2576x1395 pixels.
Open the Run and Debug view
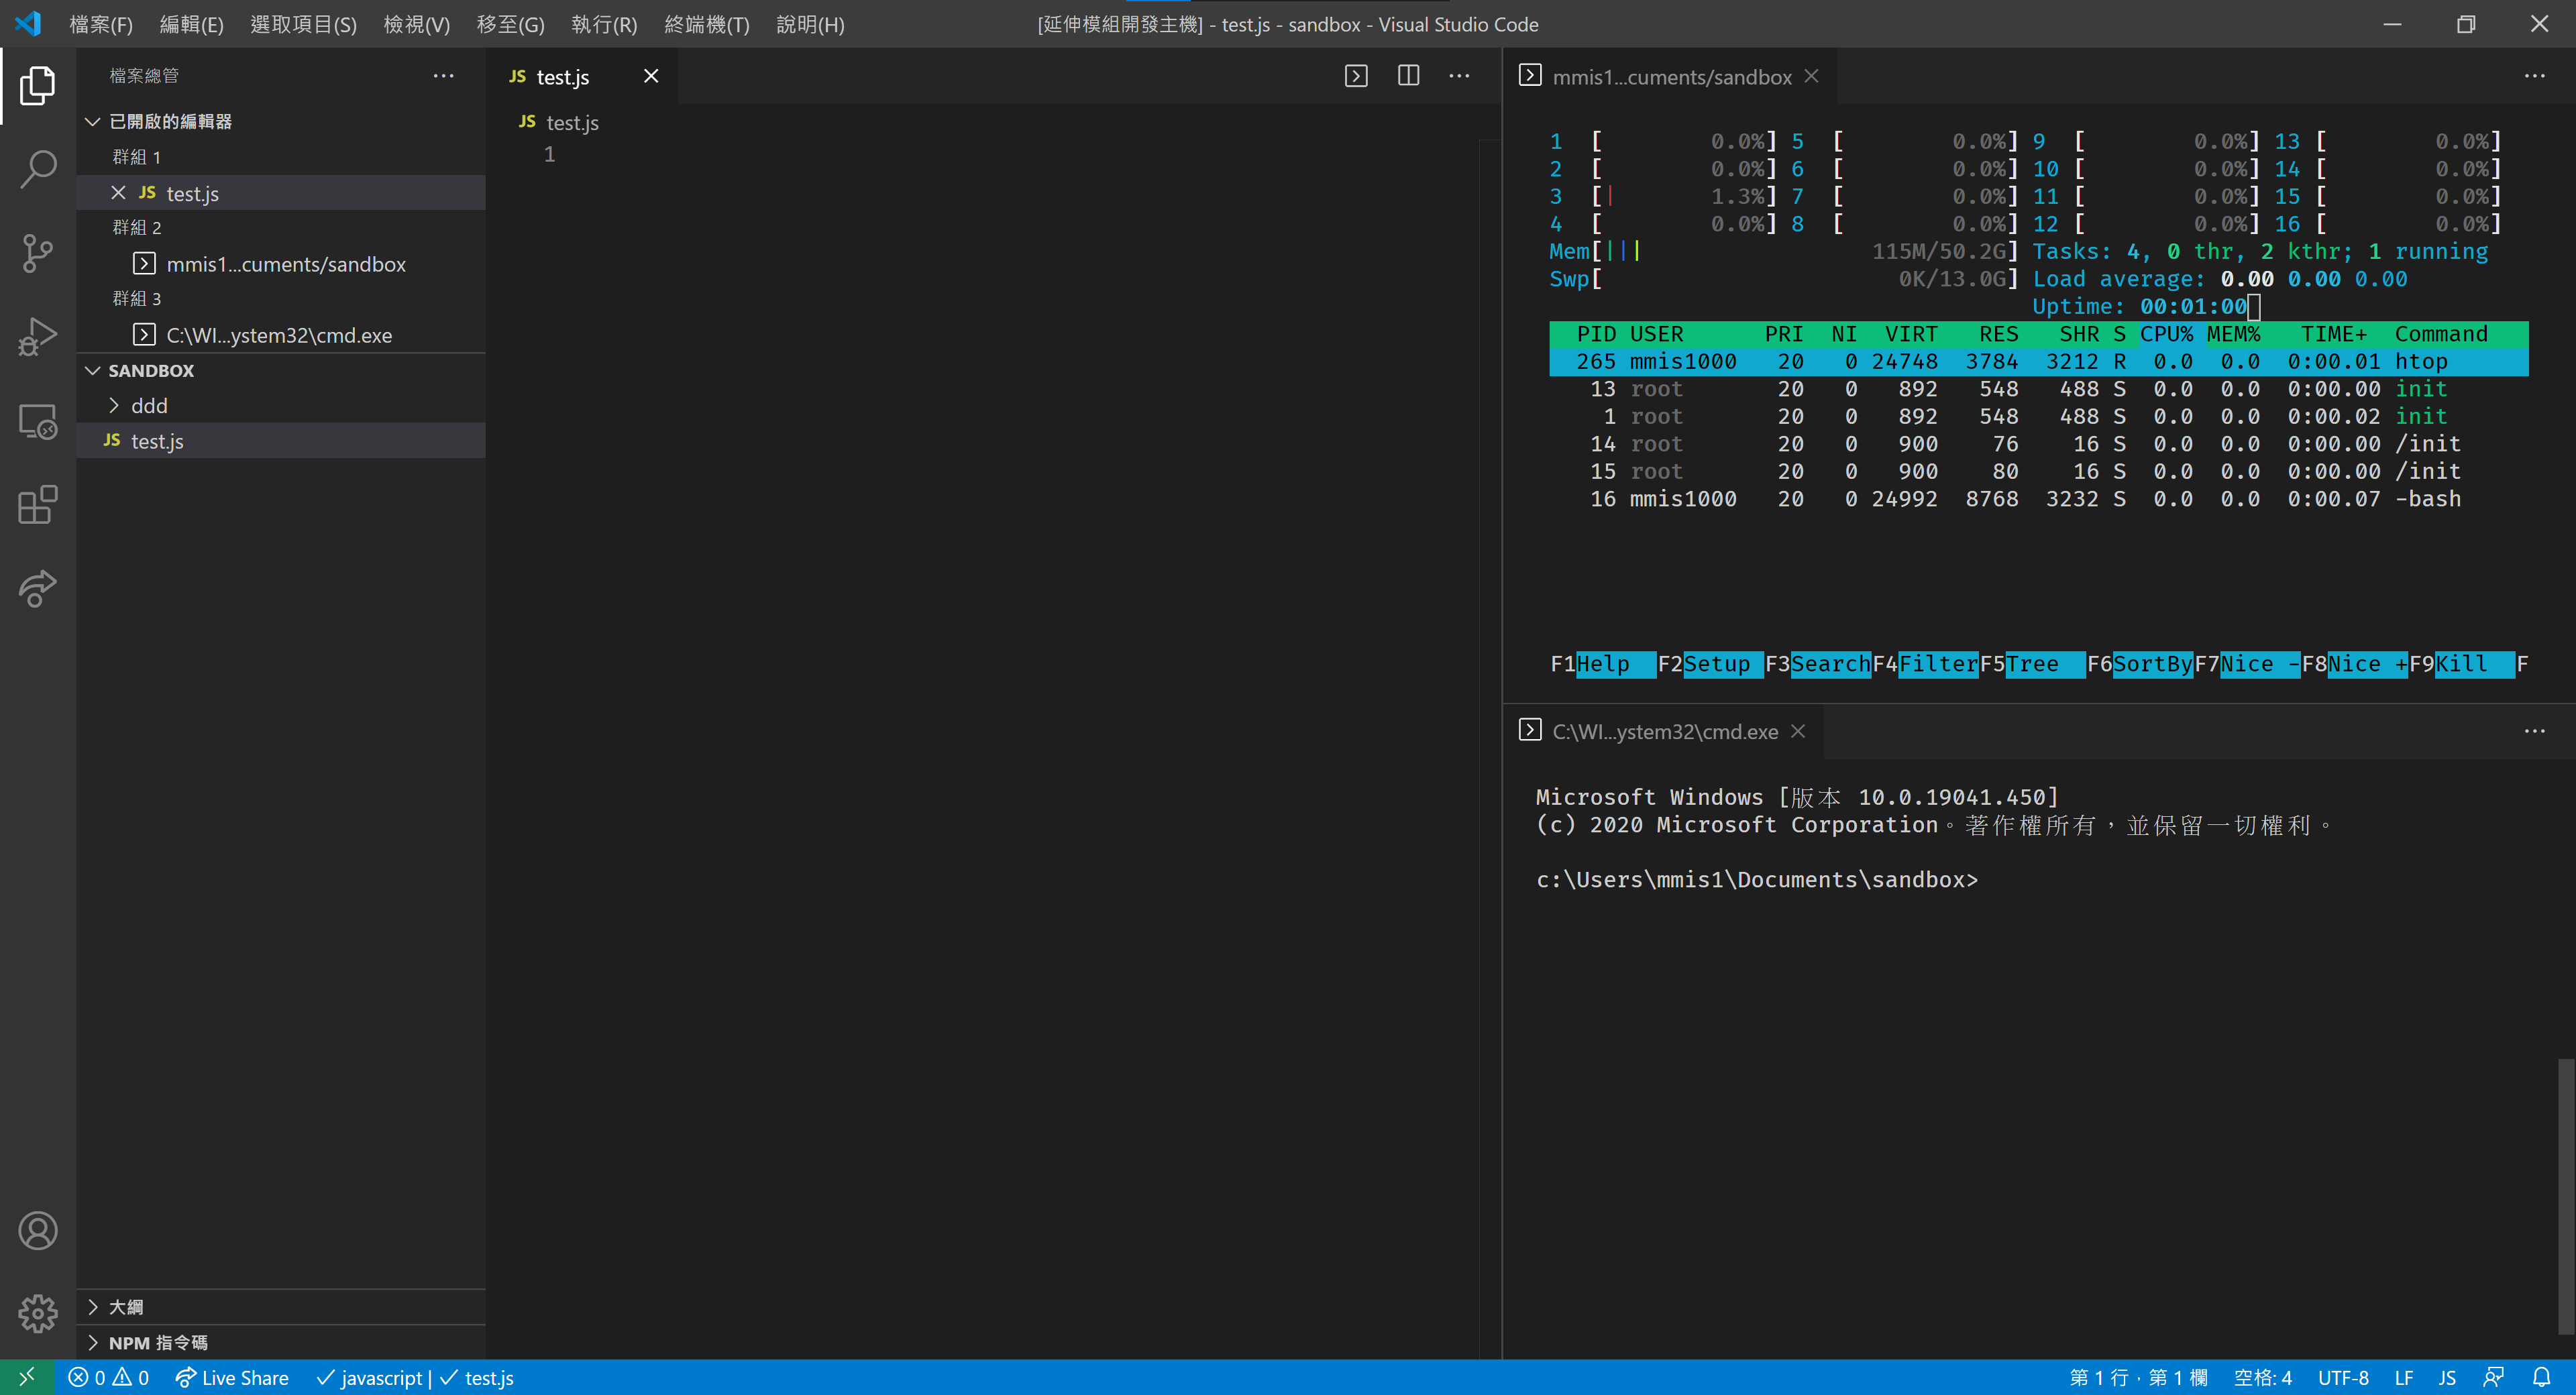tap(38, 336)
